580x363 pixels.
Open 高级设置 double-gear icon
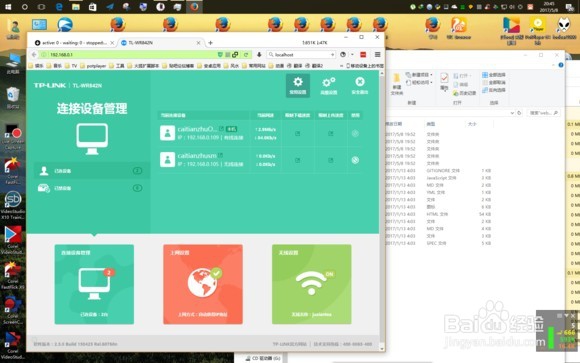click(x=328, y=85)
